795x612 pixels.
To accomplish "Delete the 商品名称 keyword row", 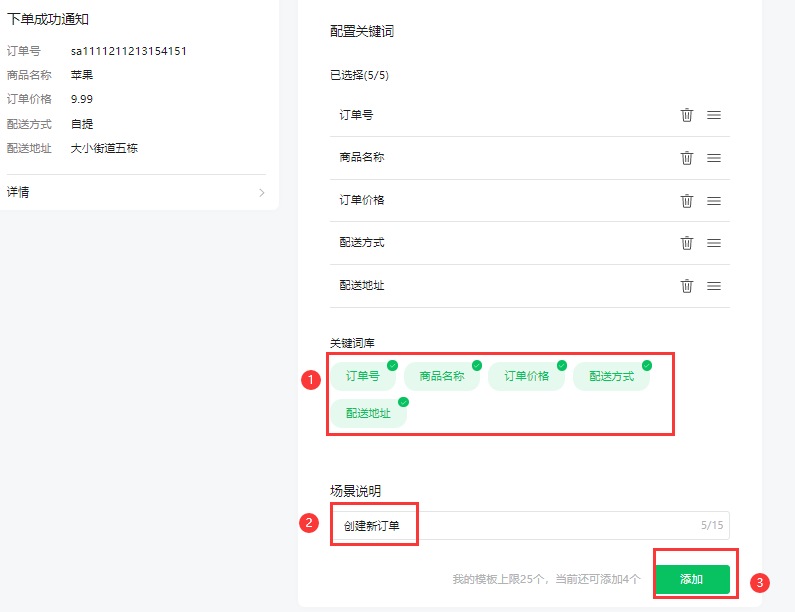I will [x=687, y=158].
